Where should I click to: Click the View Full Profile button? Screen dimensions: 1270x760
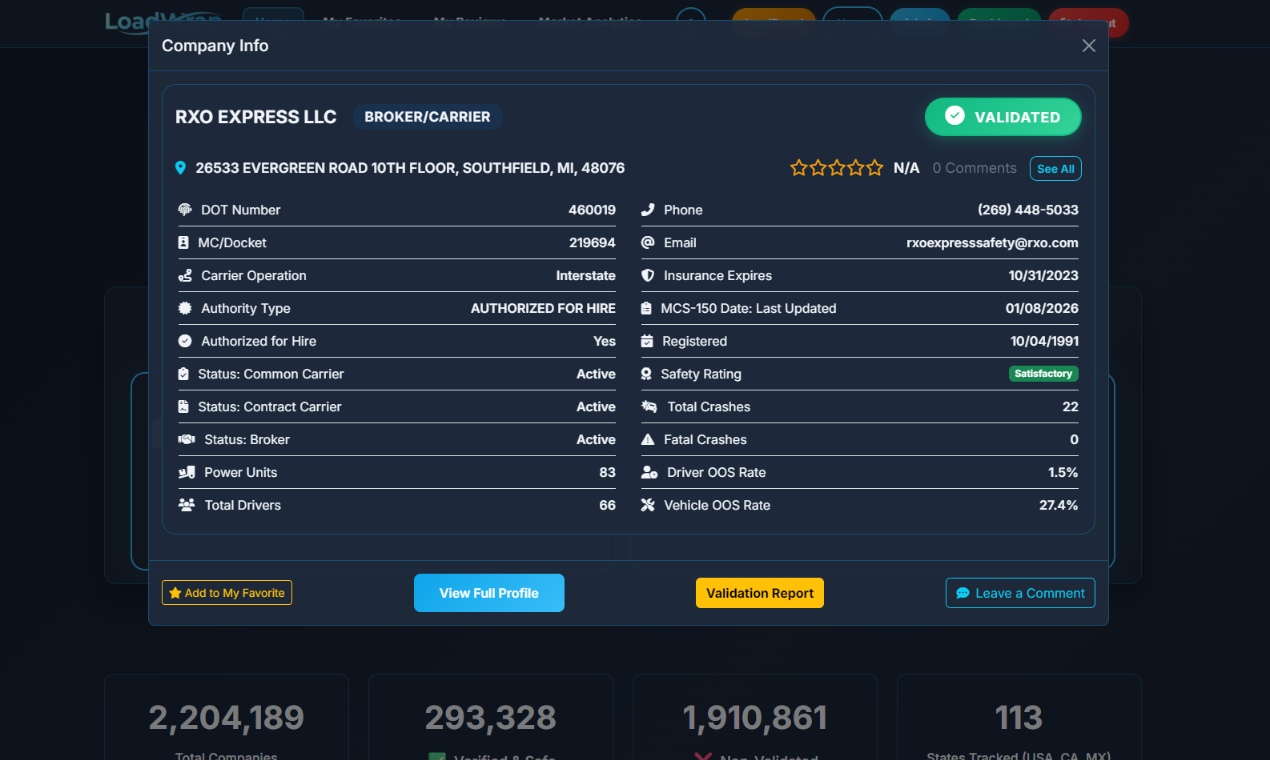(x=489, y=592)
